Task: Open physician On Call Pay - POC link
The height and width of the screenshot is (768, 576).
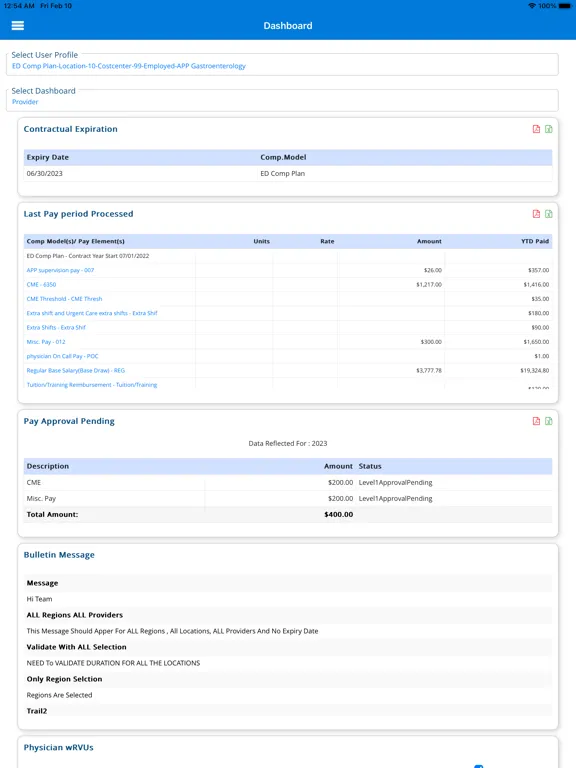Action: point(62,356)
